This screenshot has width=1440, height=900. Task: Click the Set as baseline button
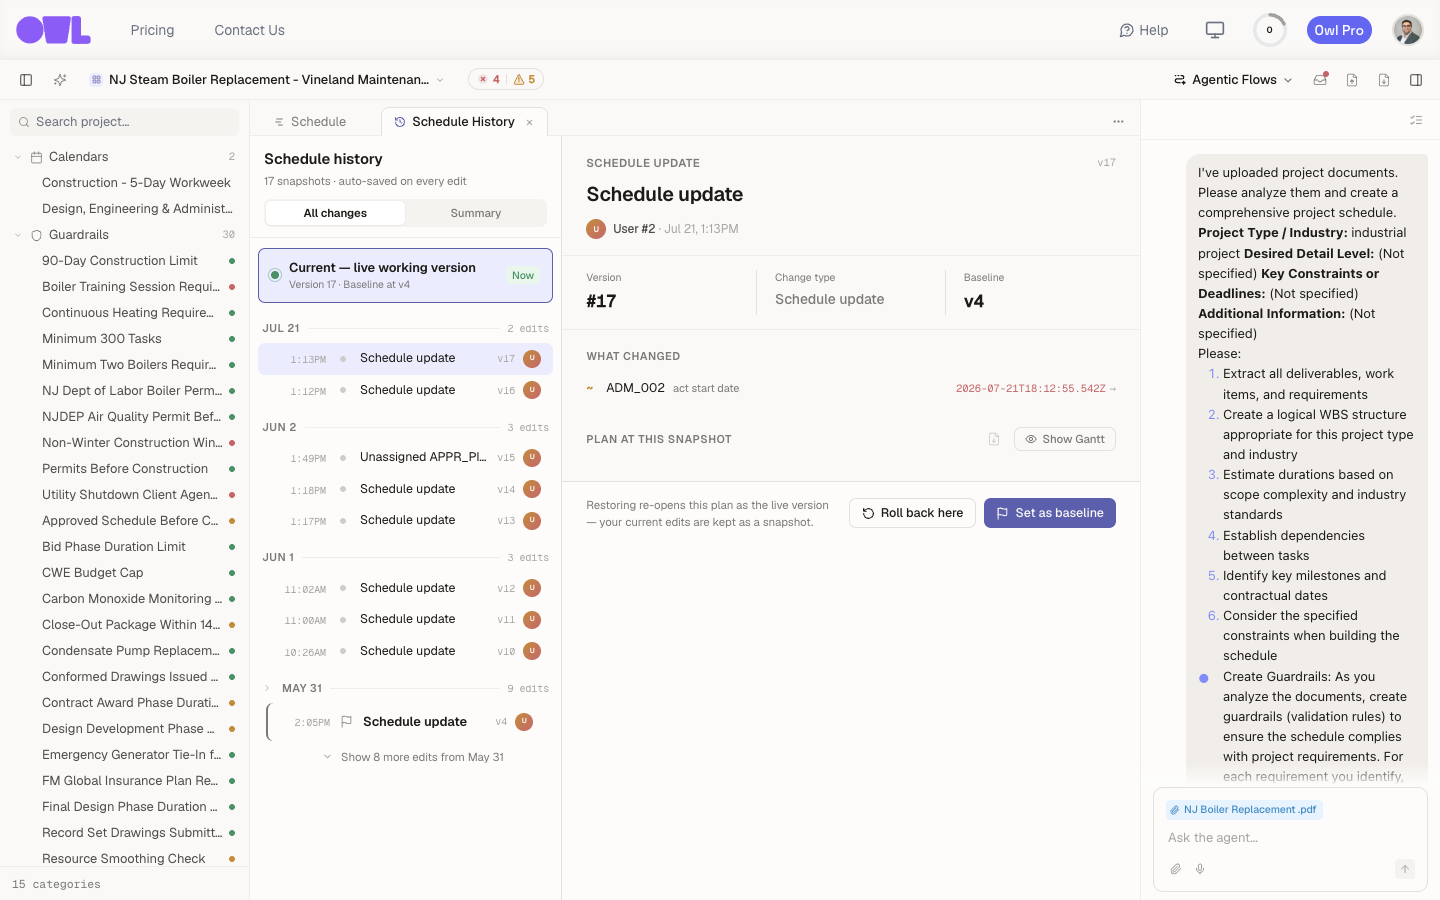[x=1050, y=513]
